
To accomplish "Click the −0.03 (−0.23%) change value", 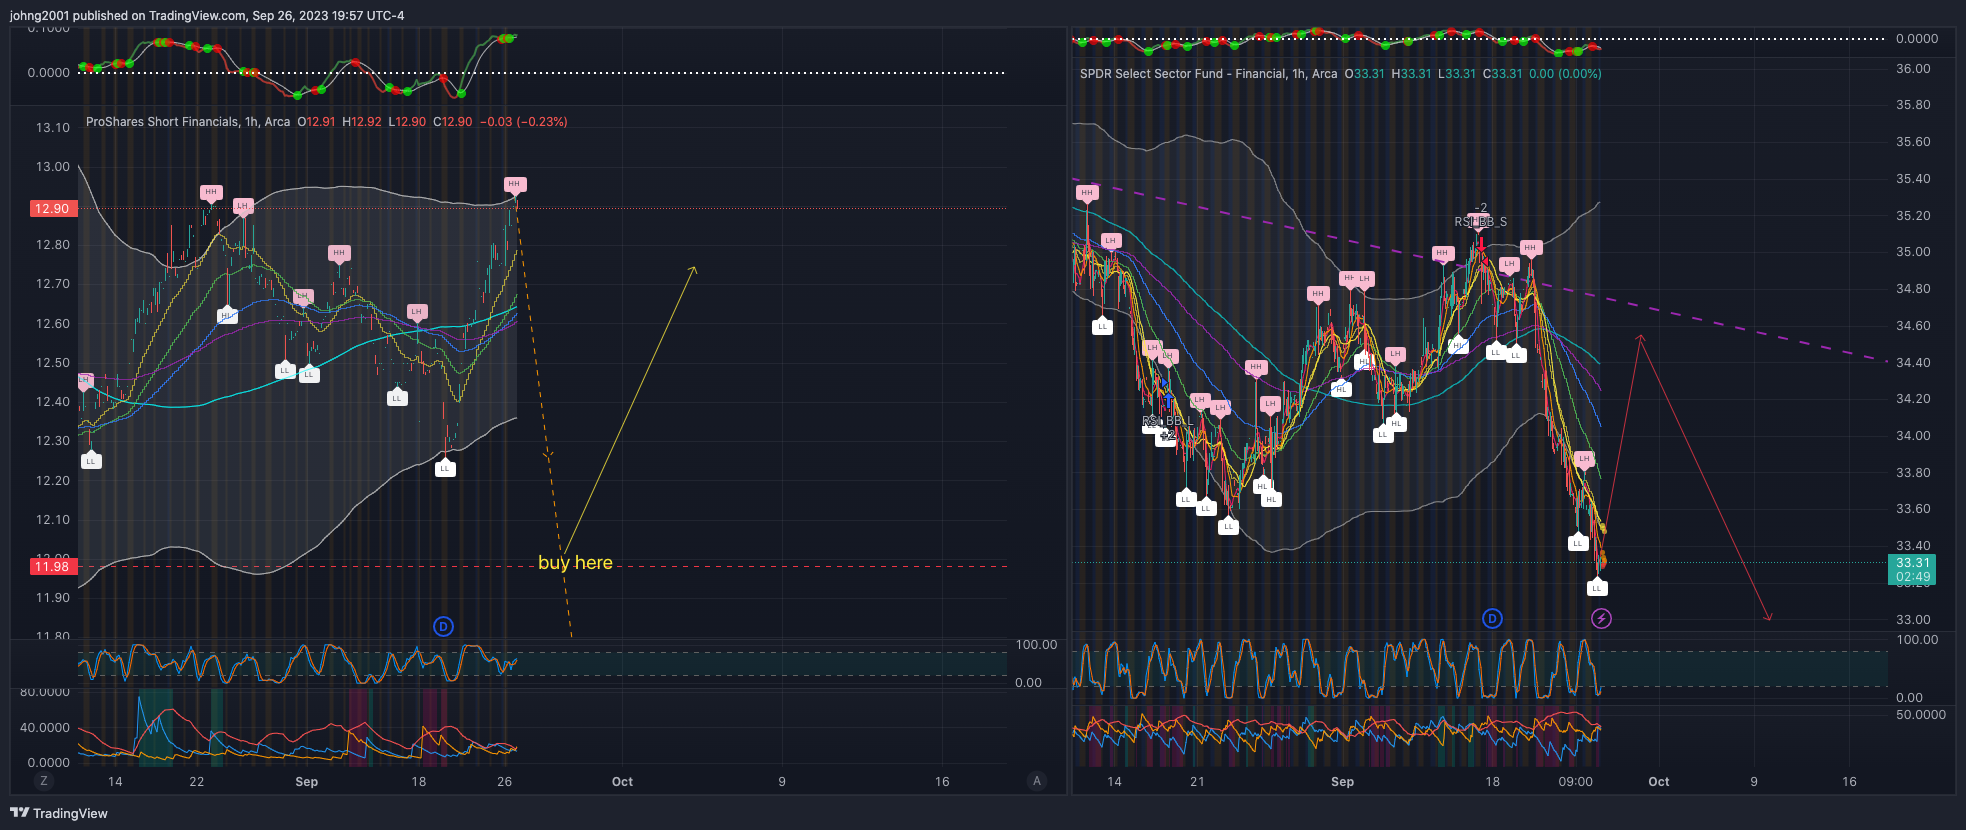I will click(x=524, y=122).
